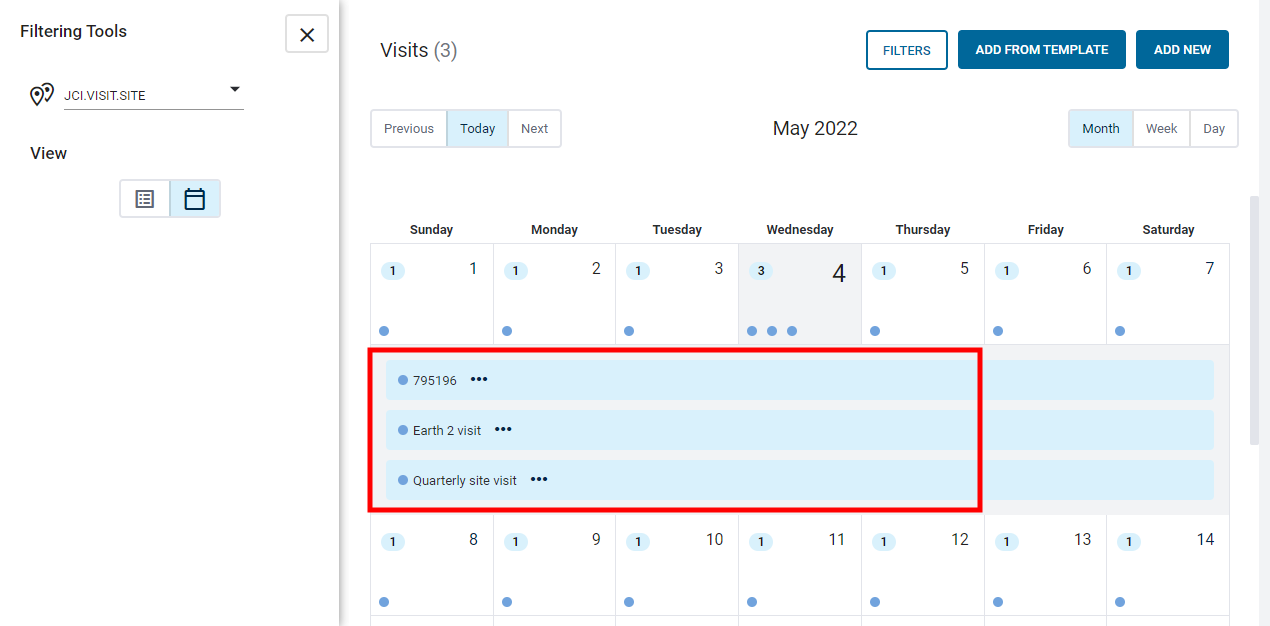Select May 1 date cell

point(432,294)
